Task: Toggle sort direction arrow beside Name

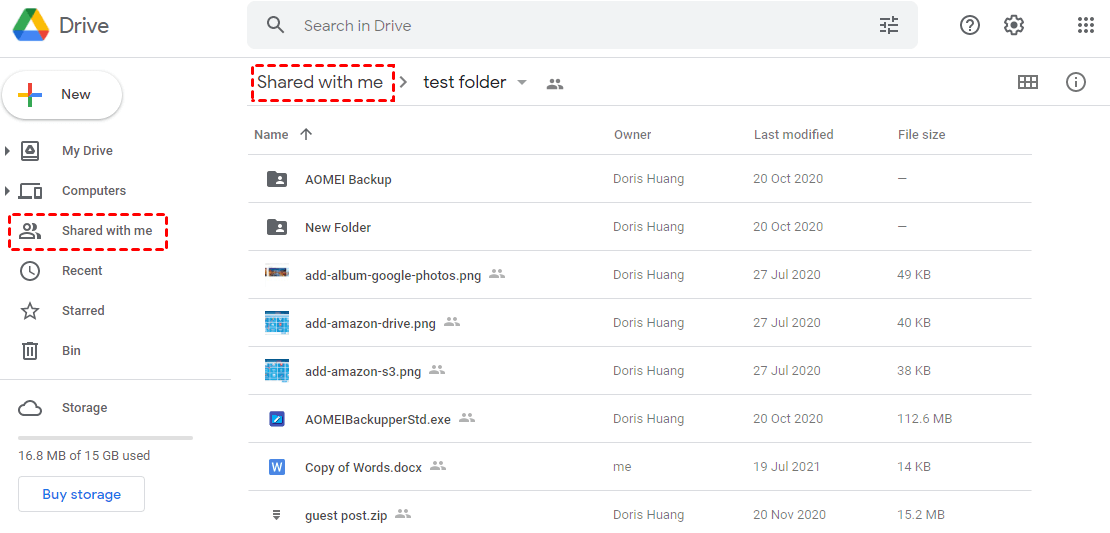Action: 306,134
